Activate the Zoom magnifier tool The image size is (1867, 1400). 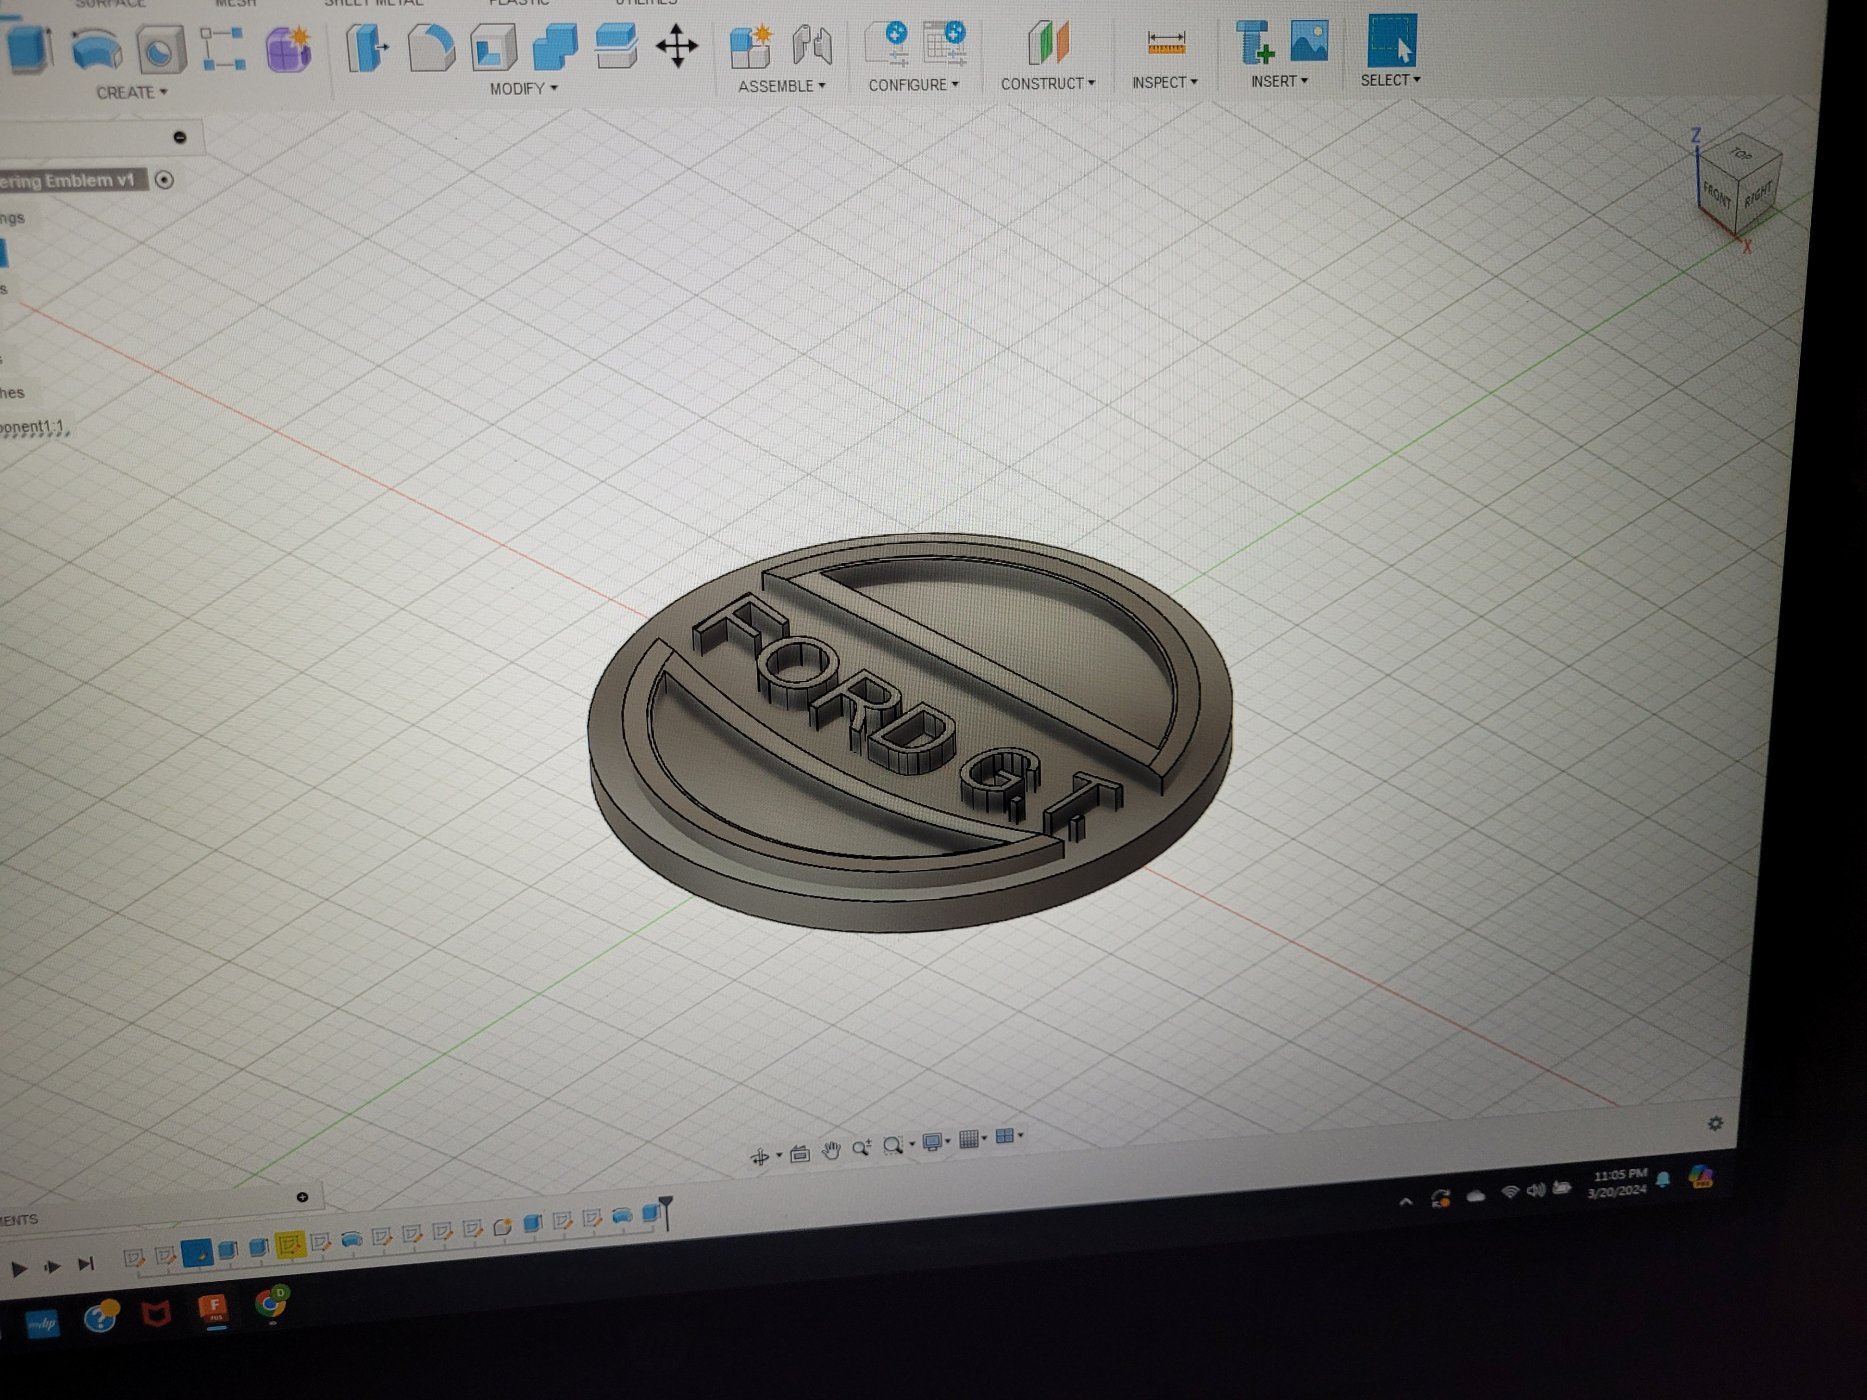(861, 1148)
